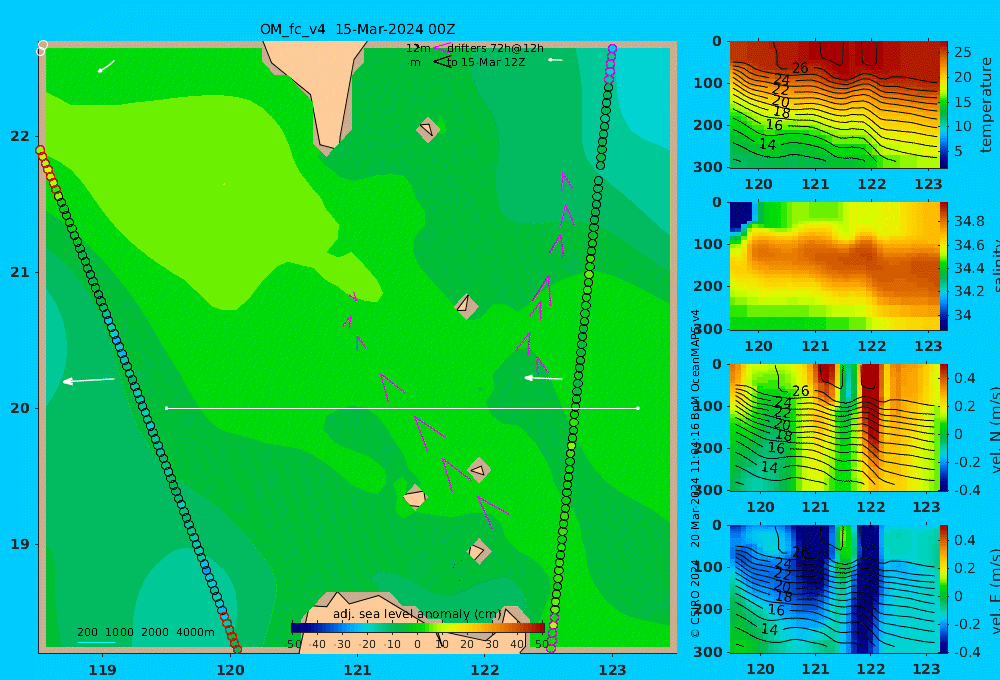Click the yellow-red circle starting the western track
This screenshot has height=680, width=1000.
(x=40, y=150)
